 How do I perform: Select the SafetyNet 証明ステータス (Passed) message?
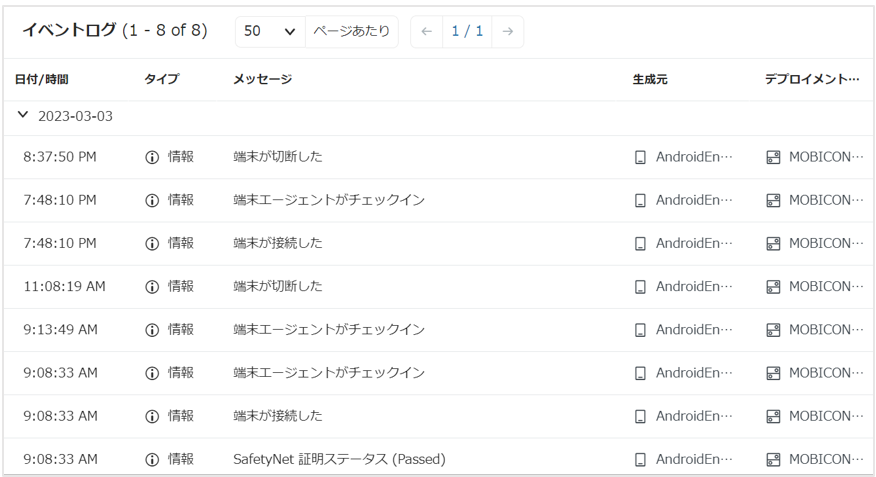[339, 460]
